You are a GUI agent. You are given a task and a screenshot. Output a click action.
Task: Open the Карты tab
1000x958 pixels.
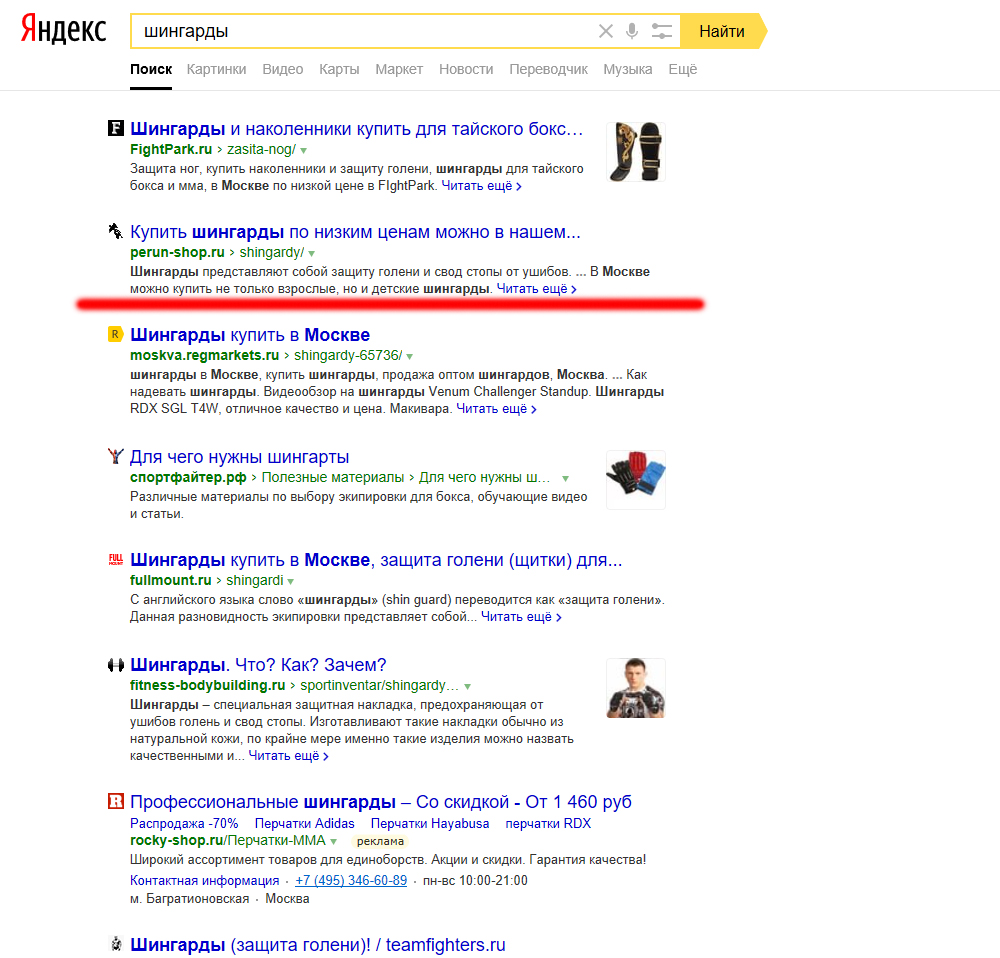pyautogui.click(x=339, y=69)
